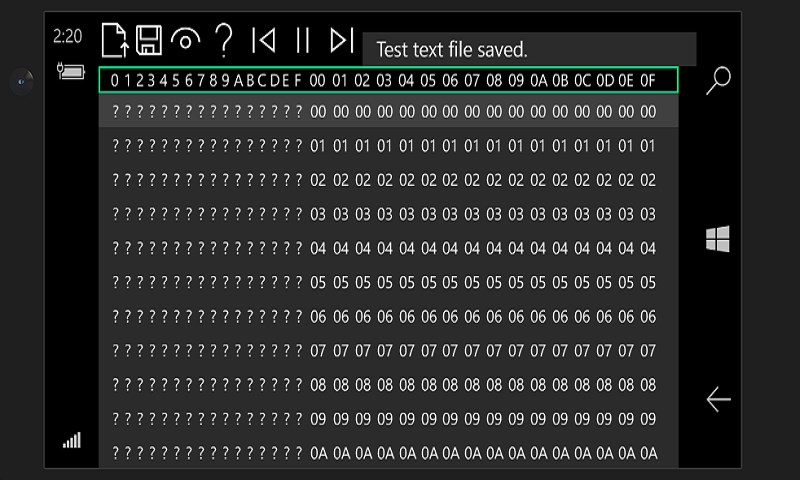Tap the signal strength bars icon
Image resolution: width=800 pixels, height=480 pixels.
point(72,440)
